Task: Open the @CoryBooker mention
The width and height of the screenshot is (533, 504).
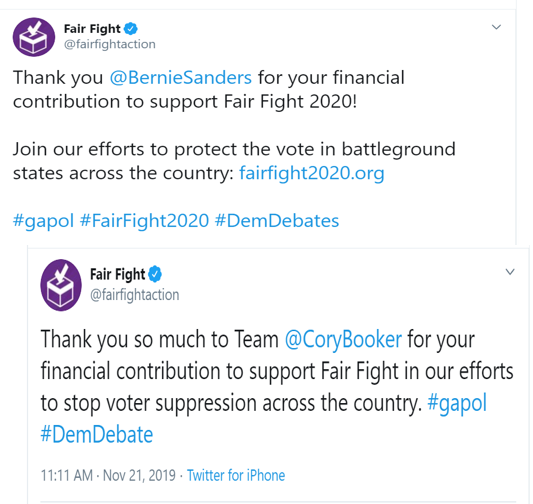Action: coord(343,339)
